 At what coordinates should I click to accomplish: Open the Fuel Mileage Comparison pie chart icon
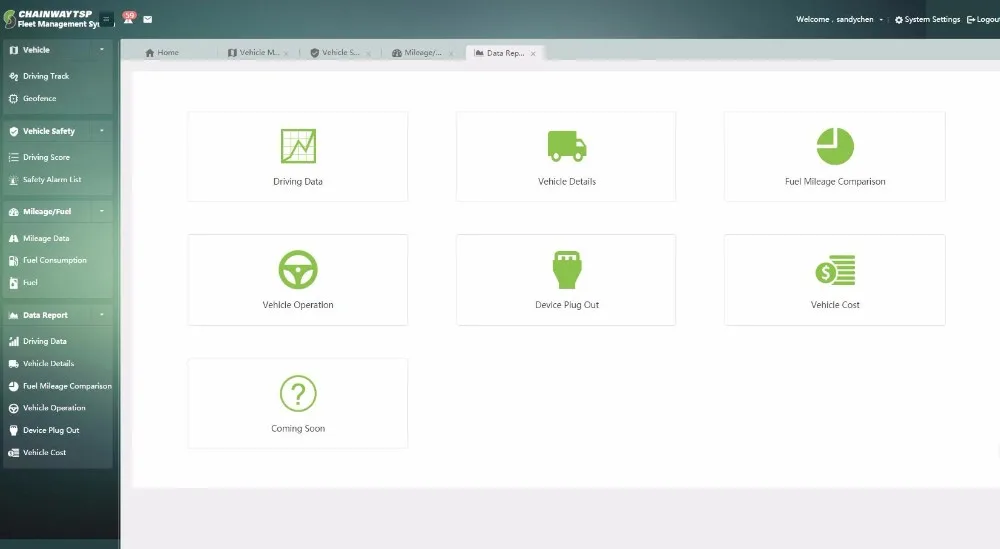(835, 146)
